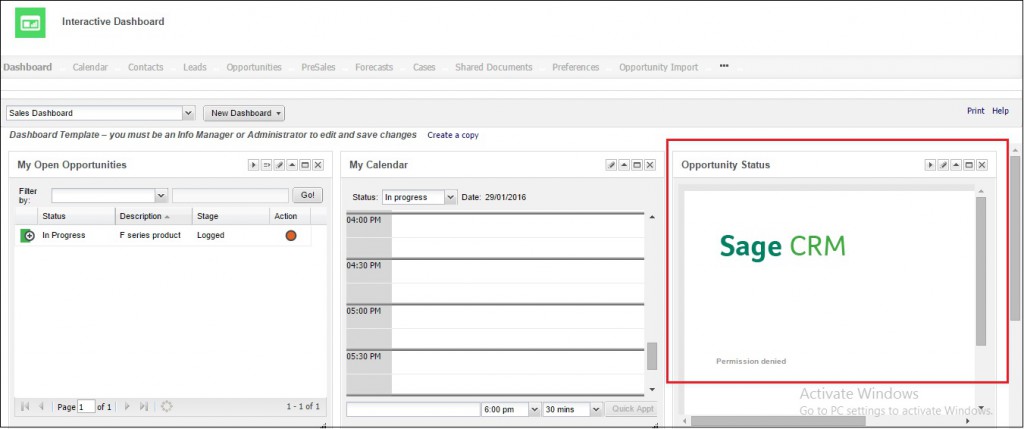
Task: Click the refresh icon in opportunities pager
Action: 167,406
